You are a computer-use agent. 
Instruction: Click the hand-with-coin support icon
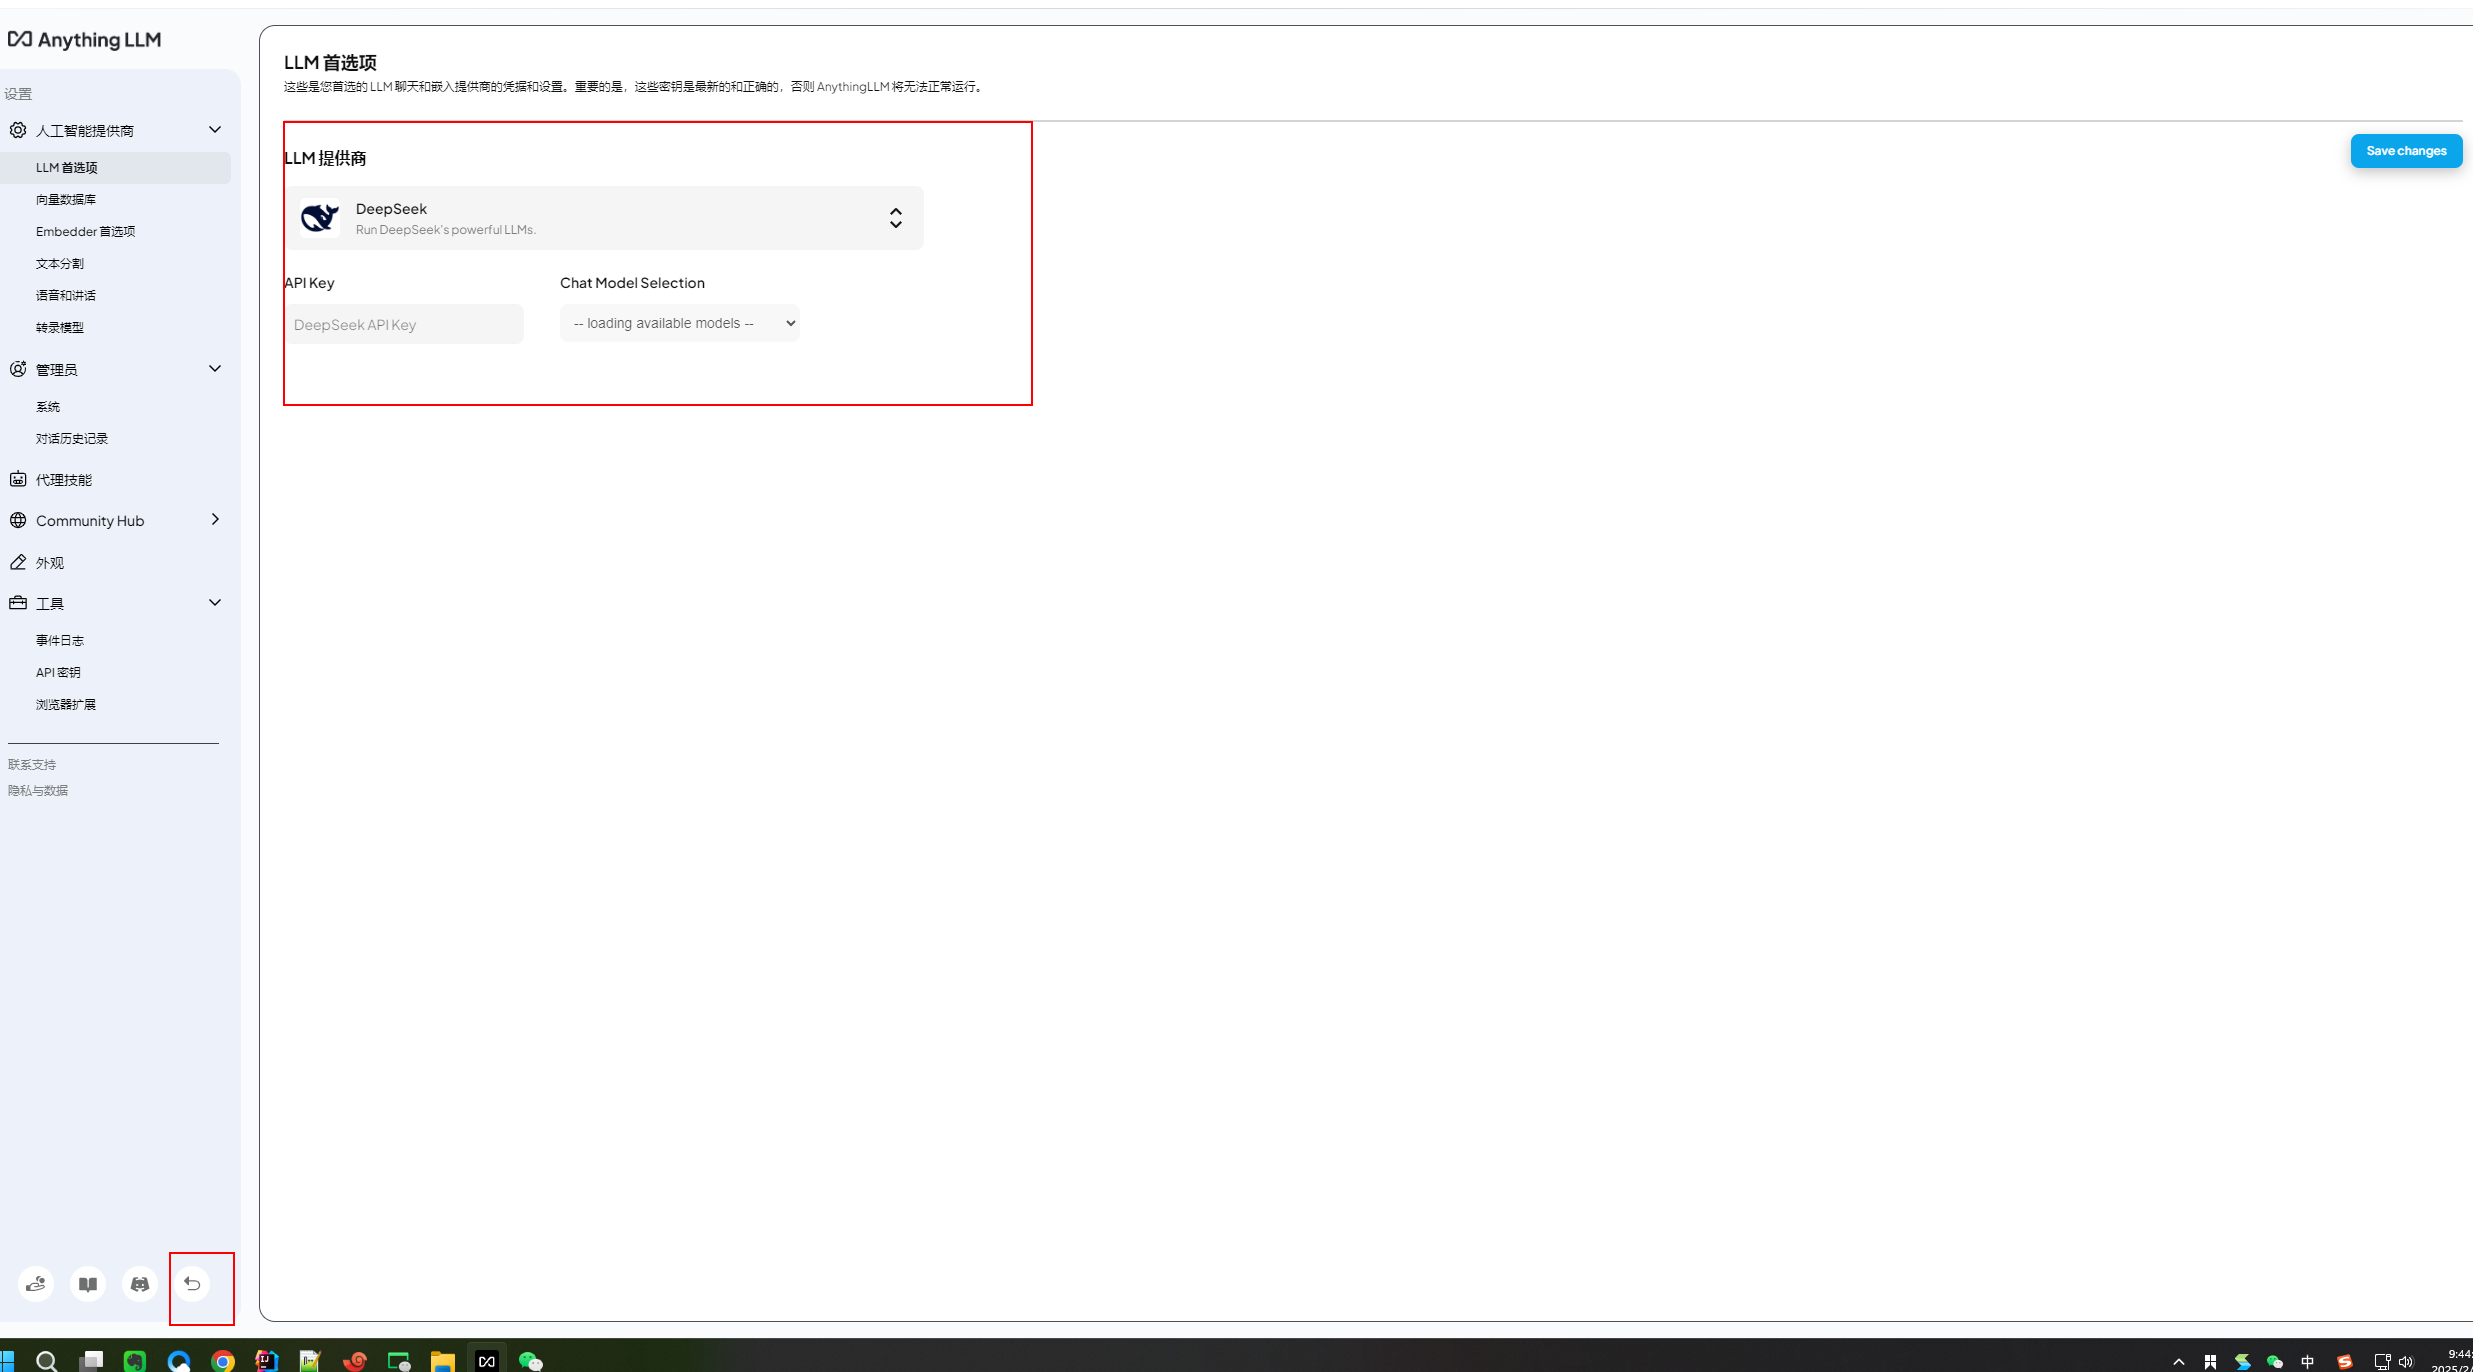[36, 1283]
